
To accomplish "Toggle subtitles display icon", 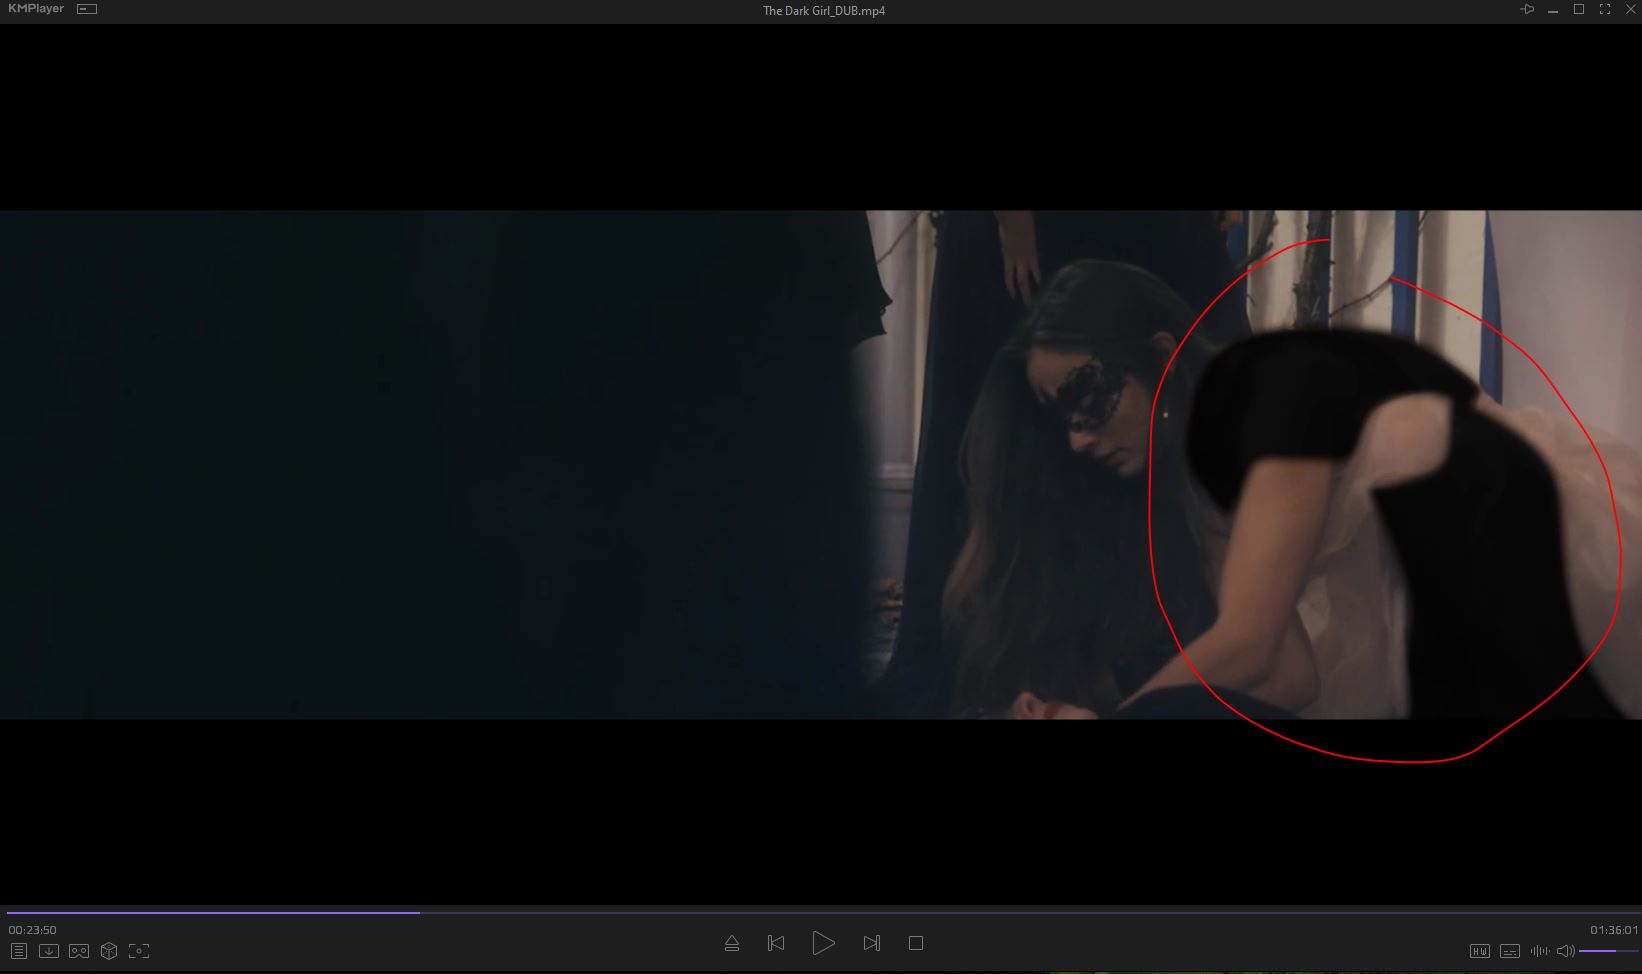I will [1510, 951].
